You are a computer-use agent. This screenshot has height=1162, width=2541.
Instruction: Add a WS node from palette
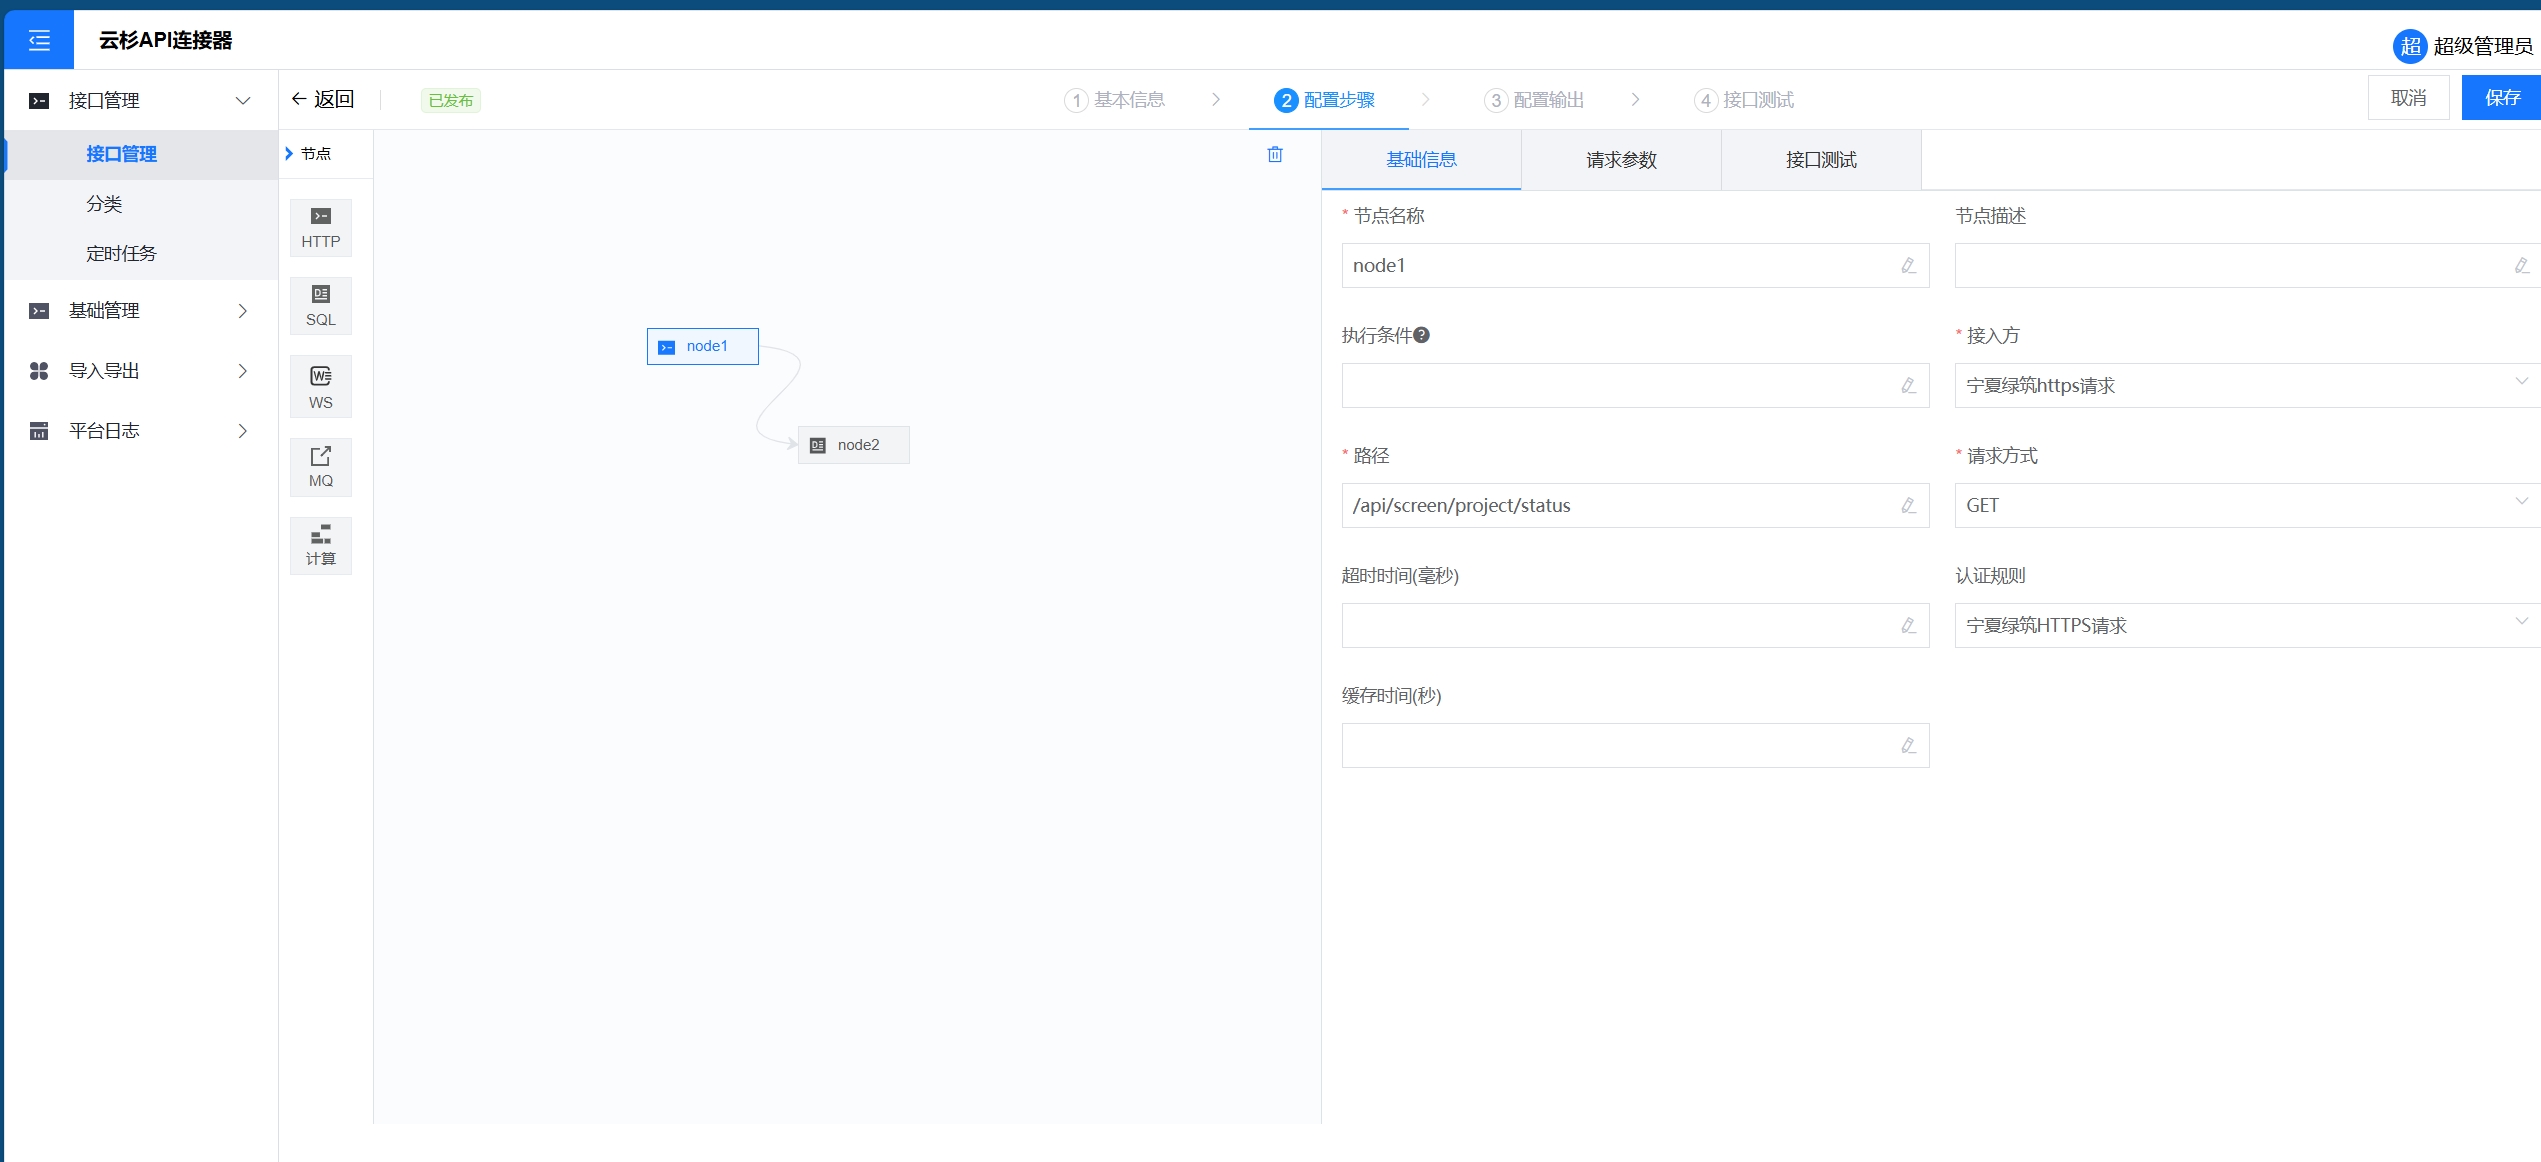coord(321,387)
